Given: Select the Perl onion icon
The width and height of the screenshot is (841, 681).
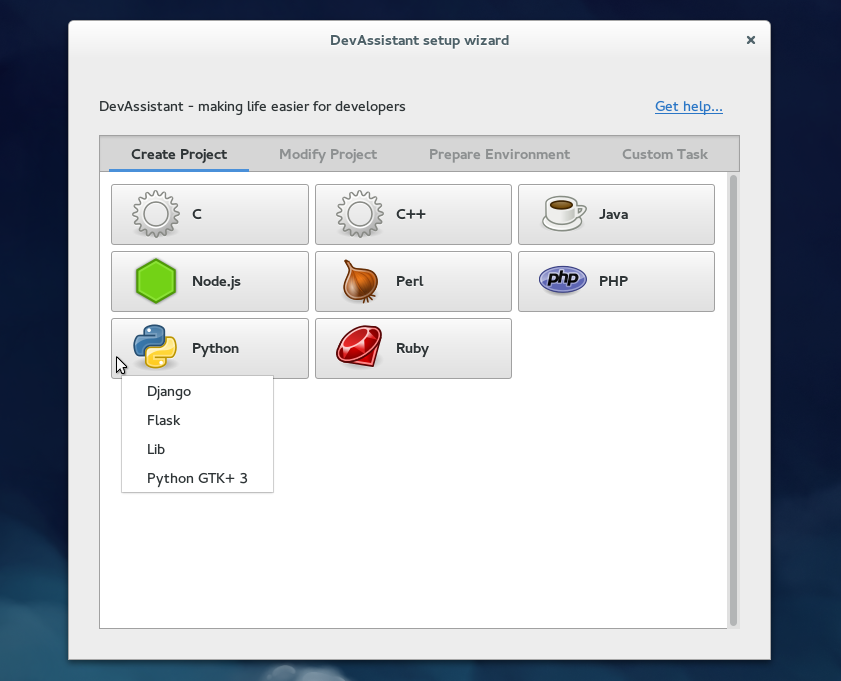Looking at the screenshot, I should (358, 281).
